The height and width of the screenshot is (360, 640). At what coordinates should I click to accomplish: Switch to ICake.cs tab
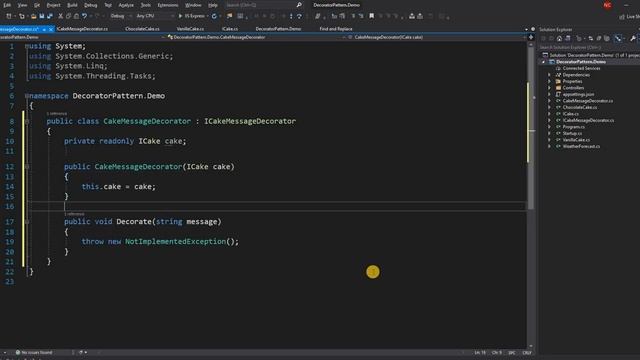click(x=230, y=29)
